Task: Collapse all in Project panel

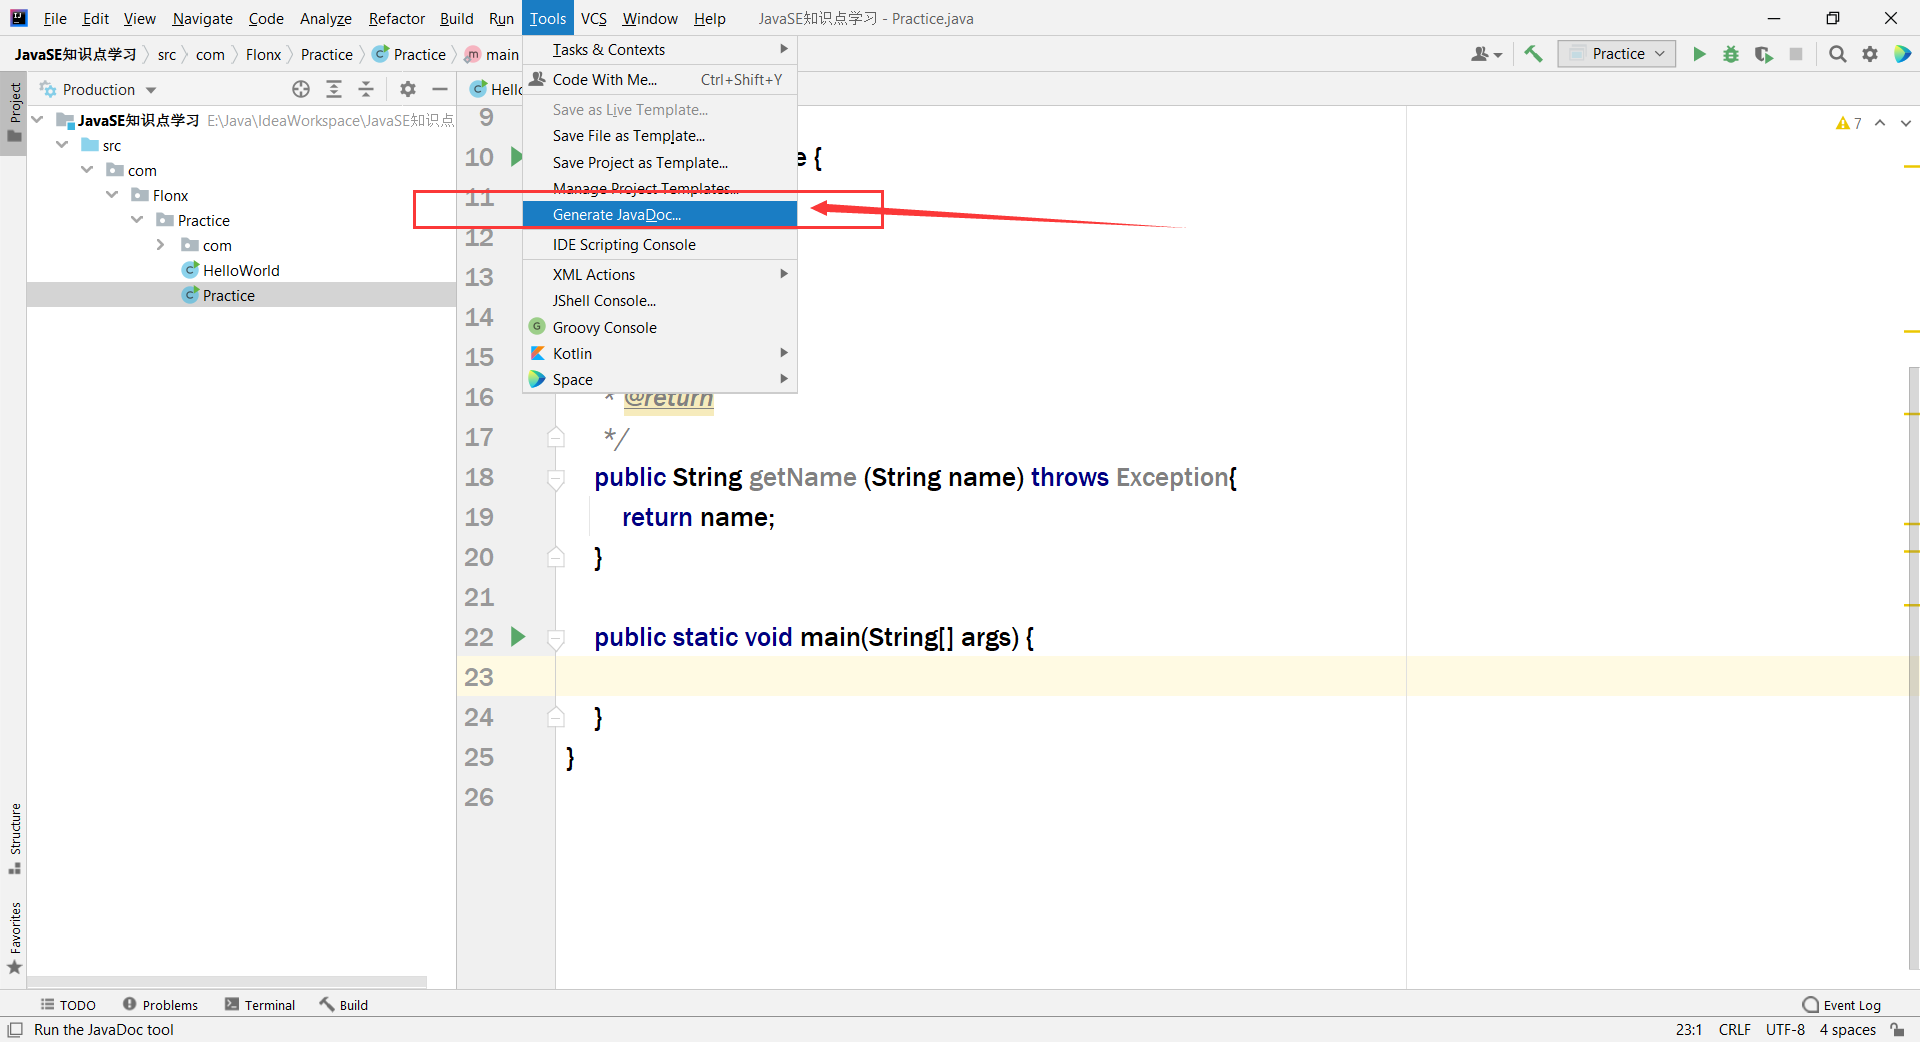Action: [x=366, y=89]
